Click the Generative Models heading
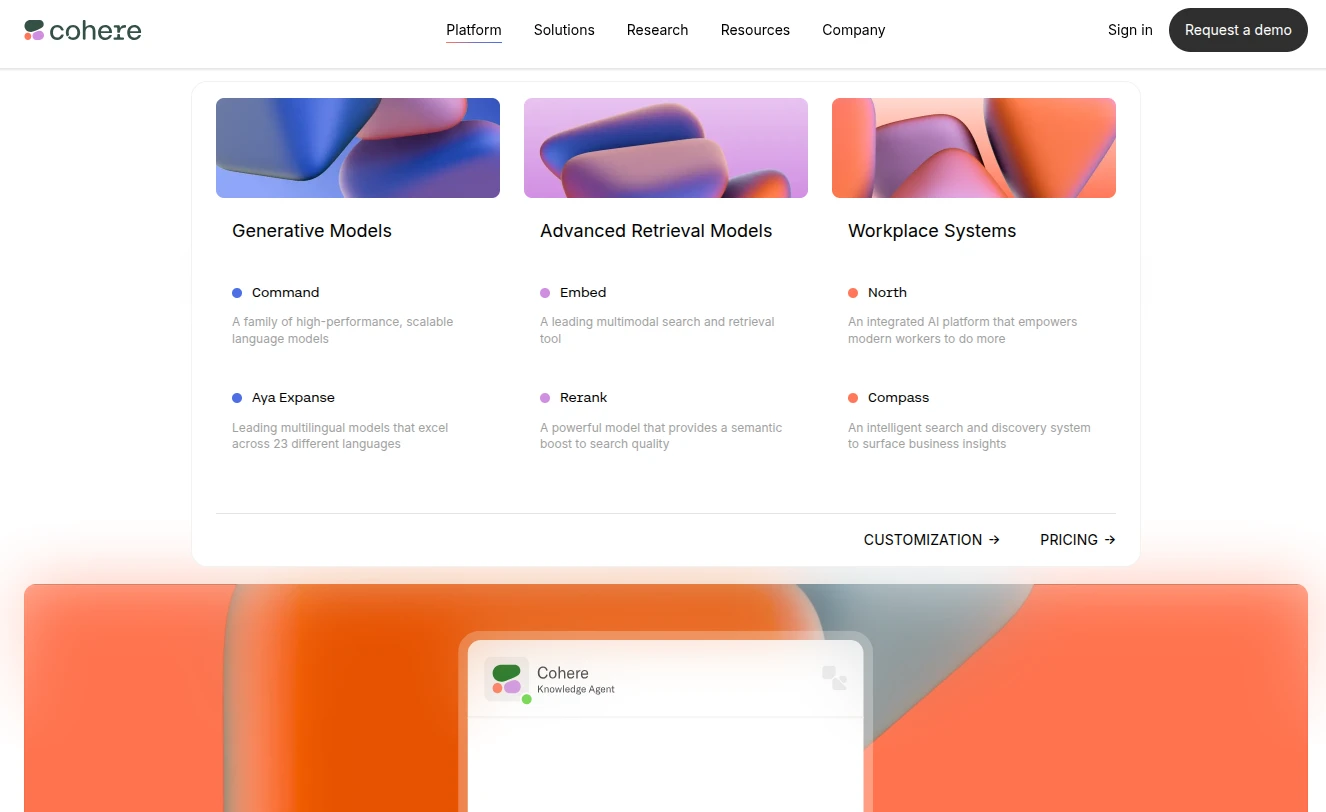The width and height of the screenshot is (1326, 812). [x=312, y=231]
